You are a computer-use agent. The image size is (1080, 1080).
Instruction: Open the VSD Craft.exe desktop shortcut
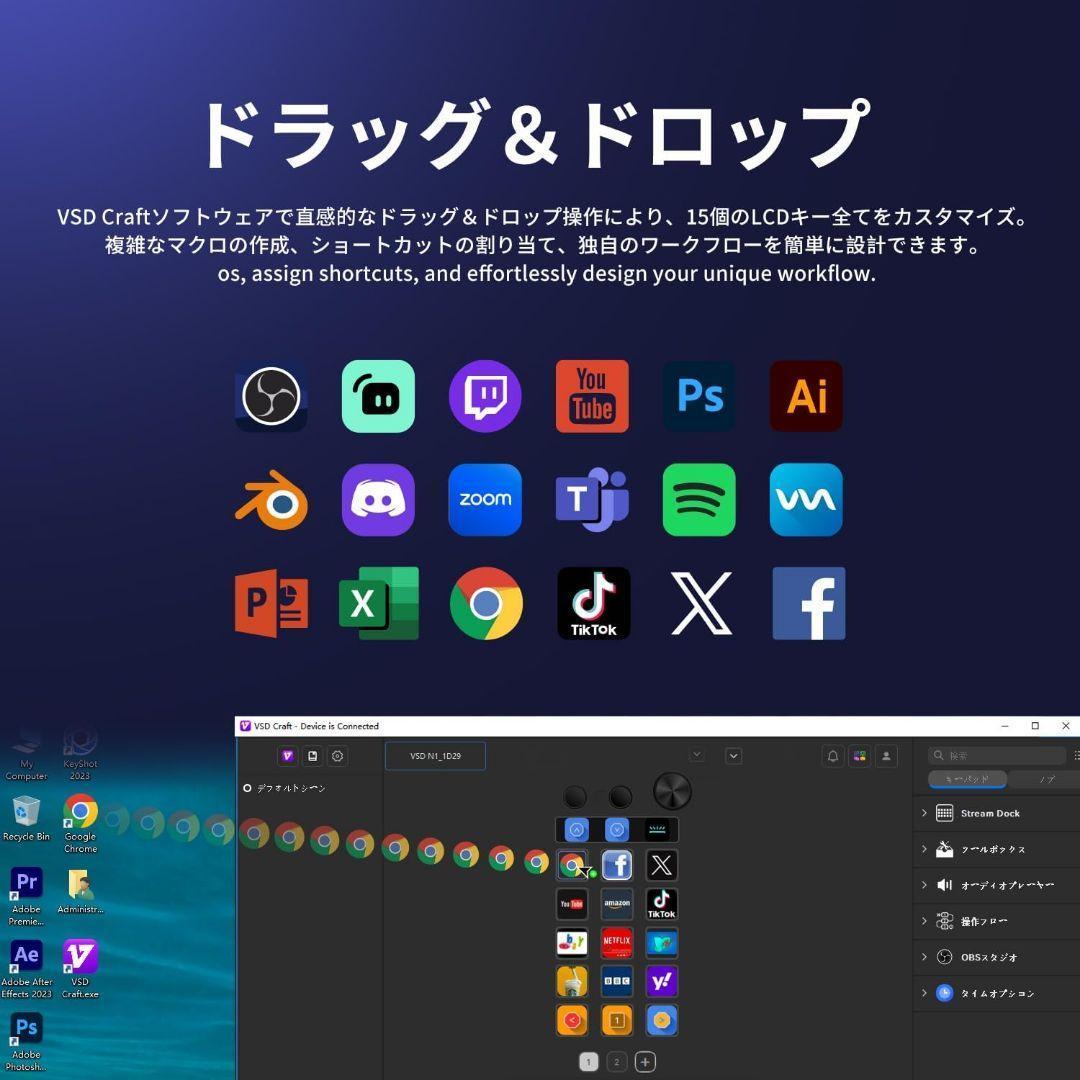coord(81,968)
